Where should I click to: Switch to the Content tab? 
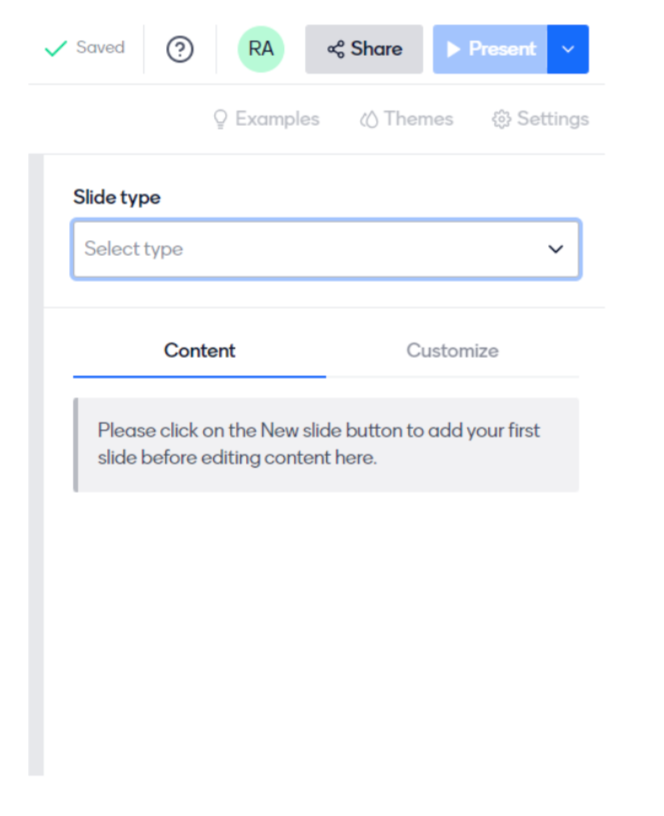click(200, 351)
